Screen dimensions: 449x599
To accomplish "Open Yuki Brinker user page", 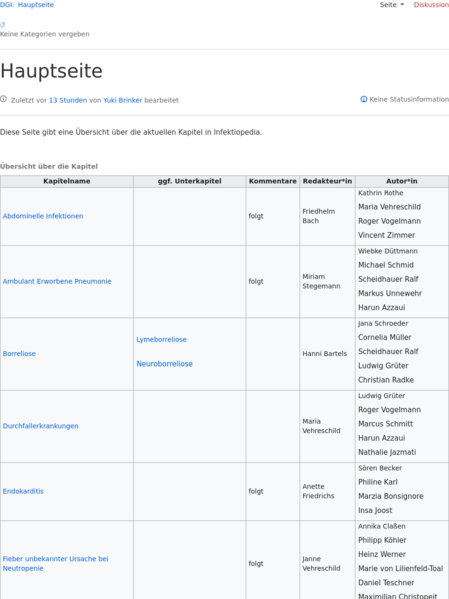I will pos(123,100).
